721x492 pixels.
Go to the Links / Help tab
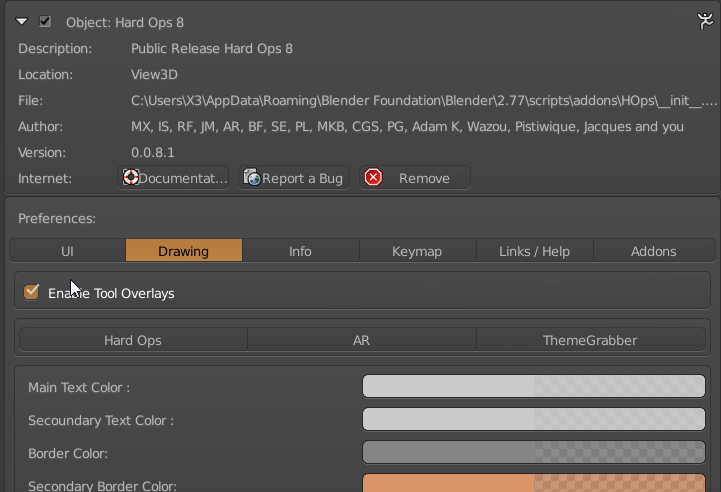(534, 251)
